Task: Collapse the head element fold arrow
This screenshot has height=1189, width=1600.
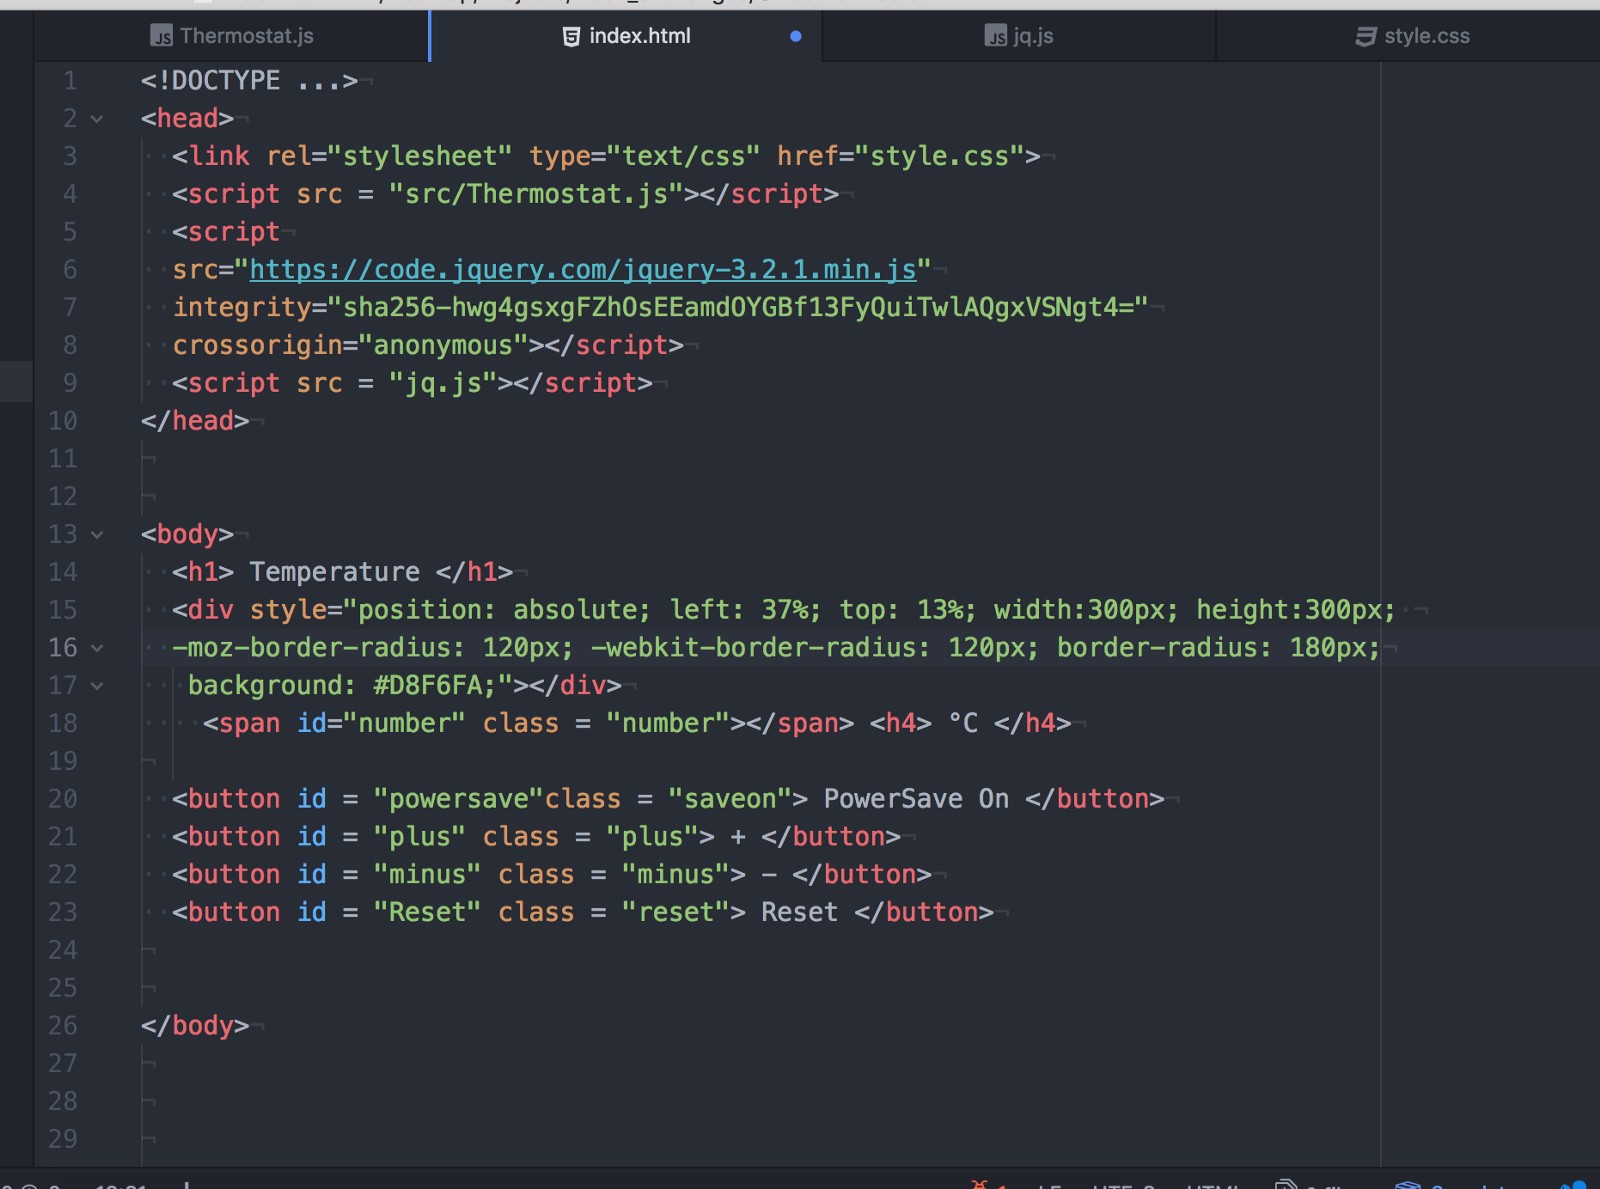Action: (x=95, y=118)
